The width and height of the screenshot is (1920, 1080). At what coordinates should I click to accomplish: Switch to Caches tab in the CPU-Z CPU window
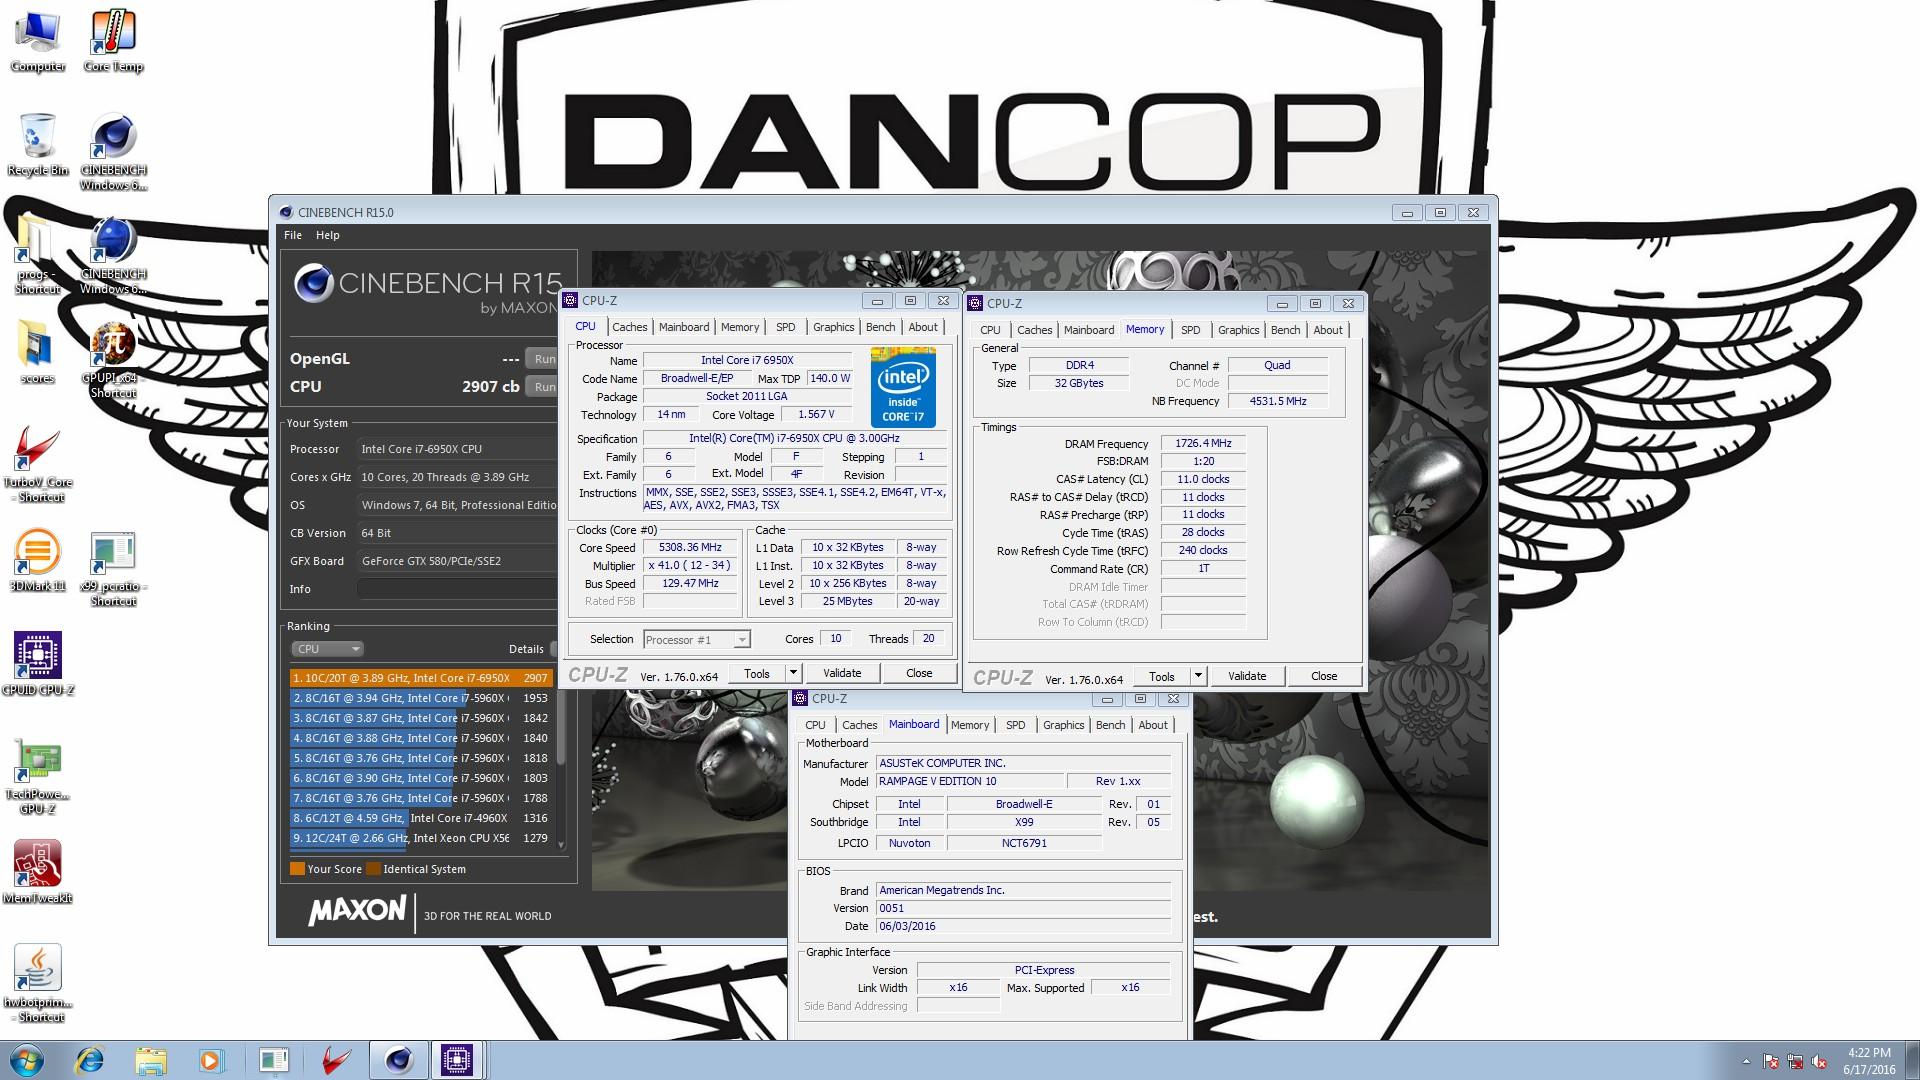click(x=629, y=327)
